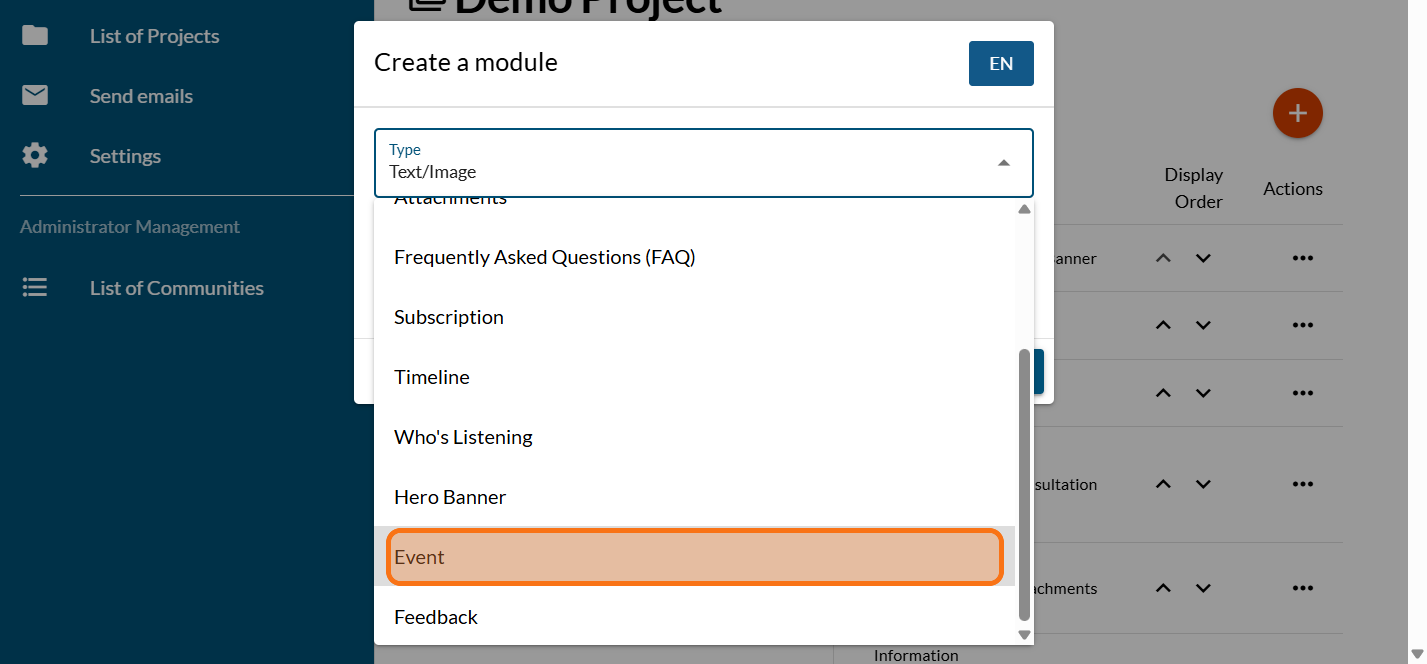Move the Attachments row down in display order

1203,588
